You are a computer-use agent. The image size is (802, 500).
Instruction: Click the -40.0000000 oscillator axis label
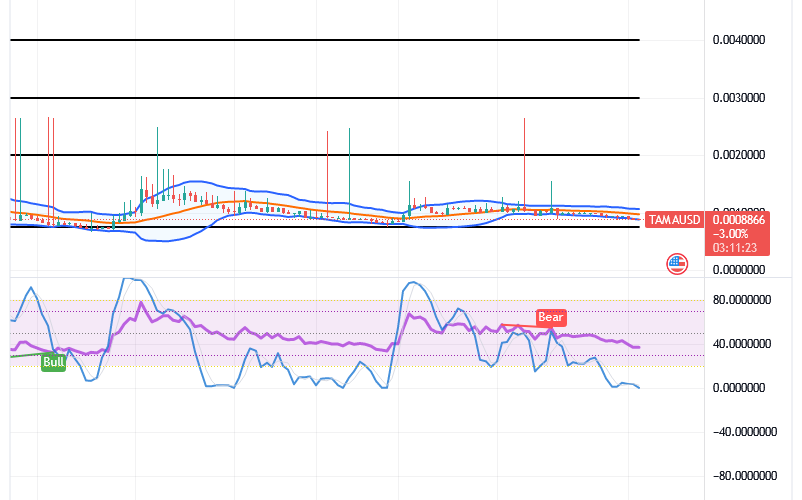(744, 432)
